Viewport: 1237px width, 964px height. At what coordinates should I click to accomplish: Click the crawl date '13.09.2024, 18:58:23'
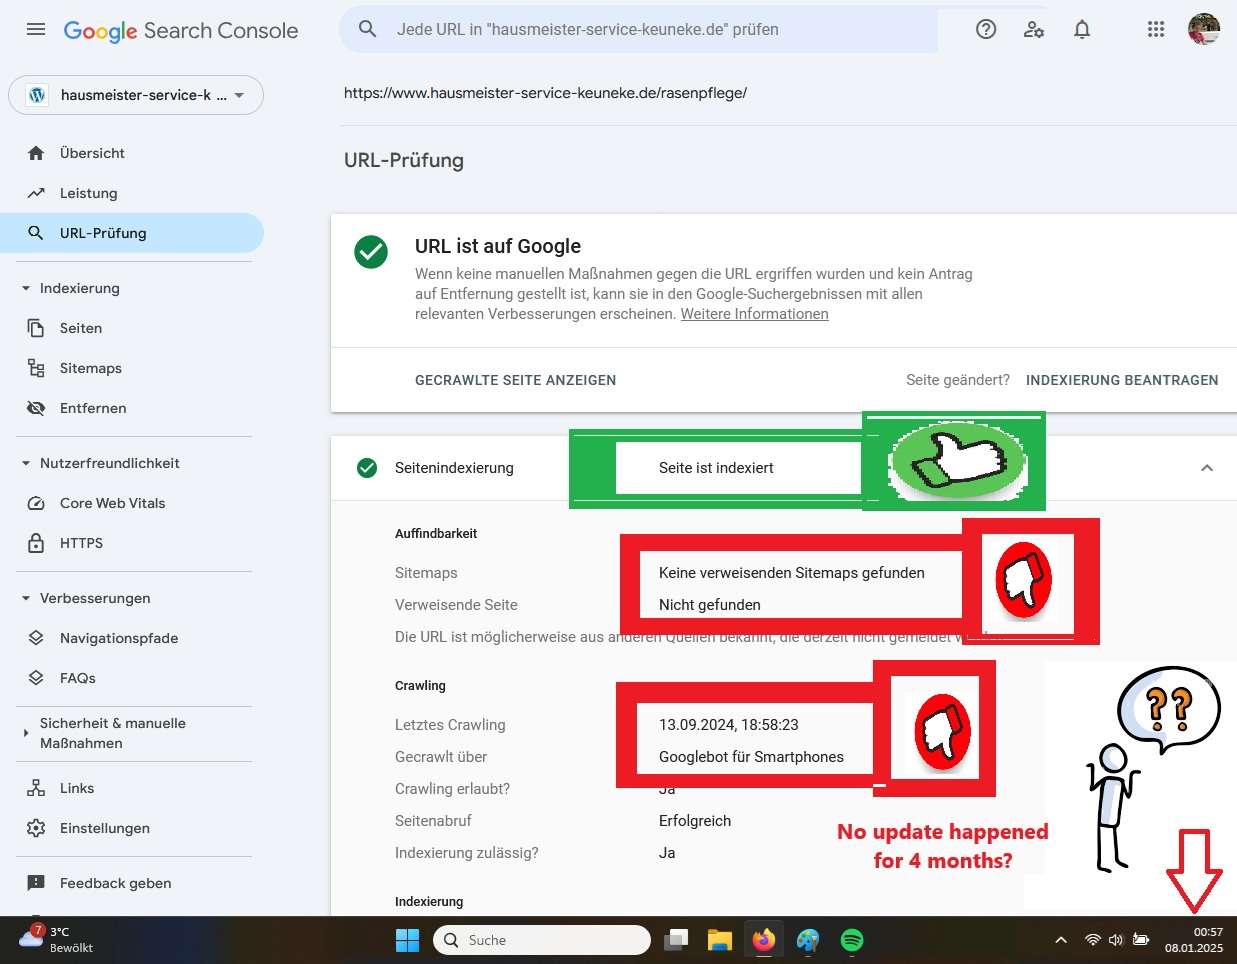pos(729,725)
